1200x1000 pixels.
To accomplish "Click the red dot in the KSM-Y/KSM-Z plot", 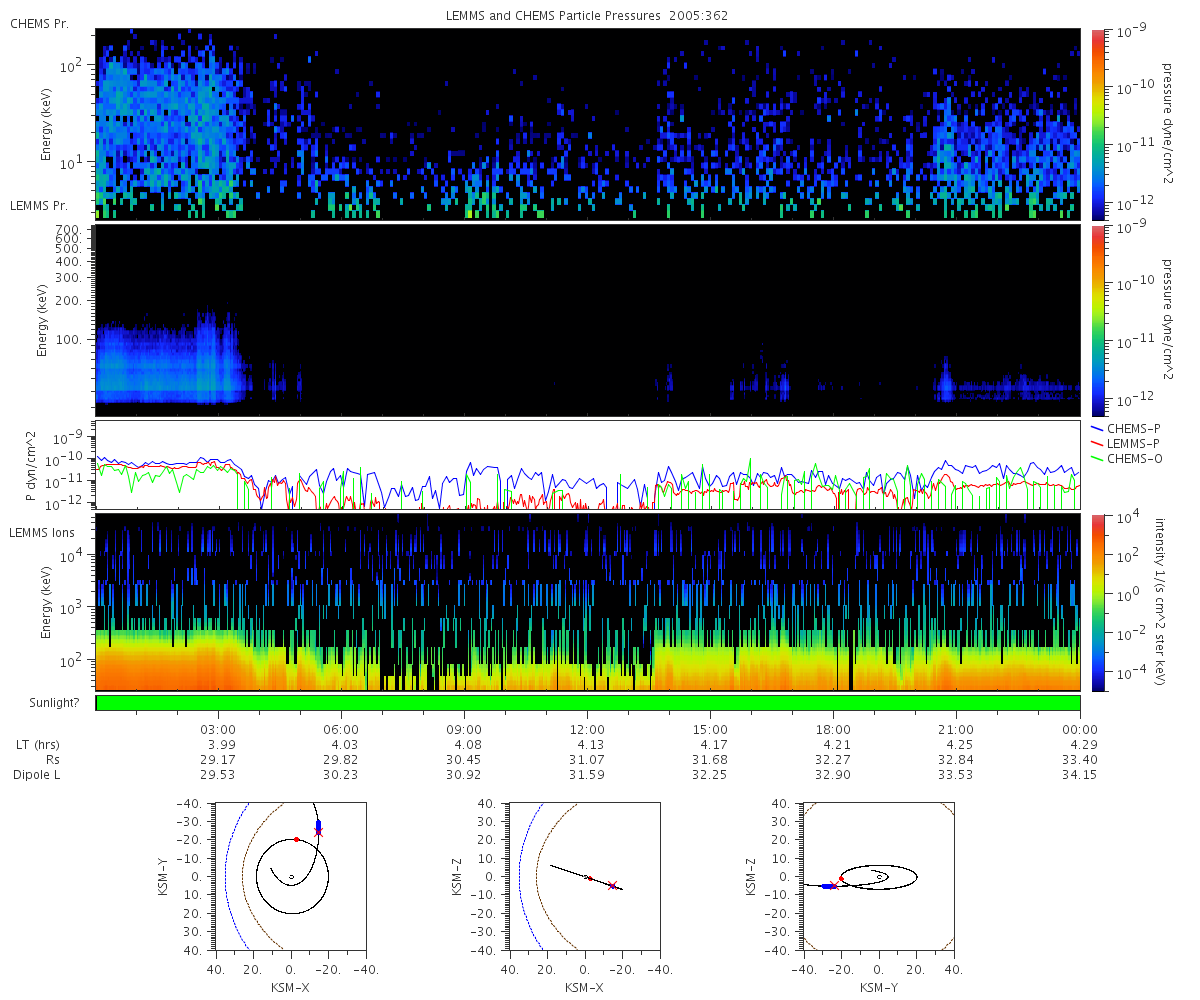I will tap(842, 878).
